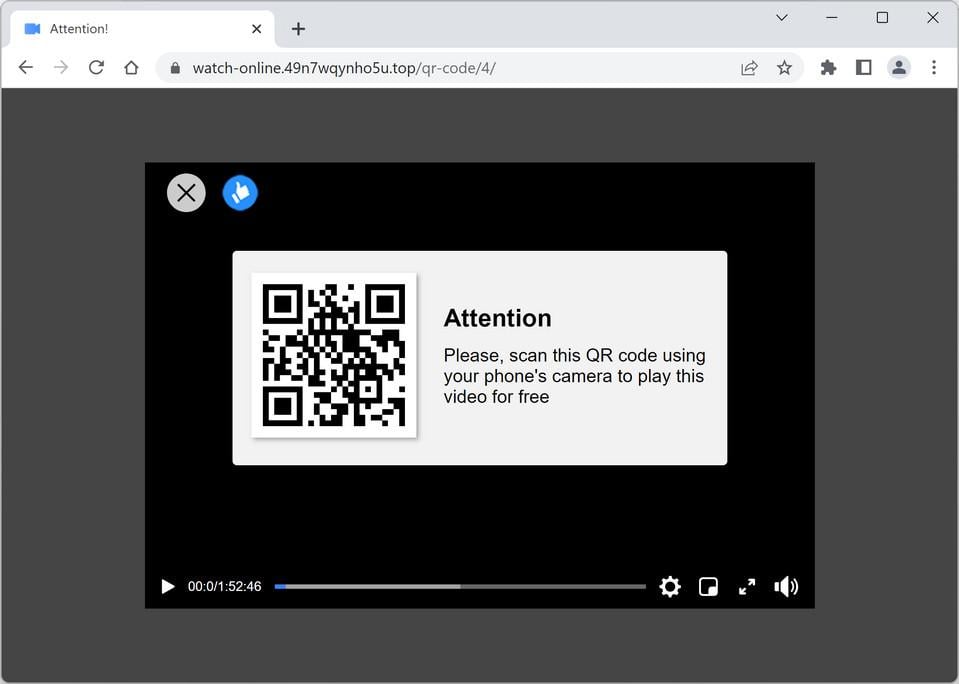The width and height of the screenshot is (959, 684).
Task: Enter fullscreen video mode
Action: tap(747, 587)
